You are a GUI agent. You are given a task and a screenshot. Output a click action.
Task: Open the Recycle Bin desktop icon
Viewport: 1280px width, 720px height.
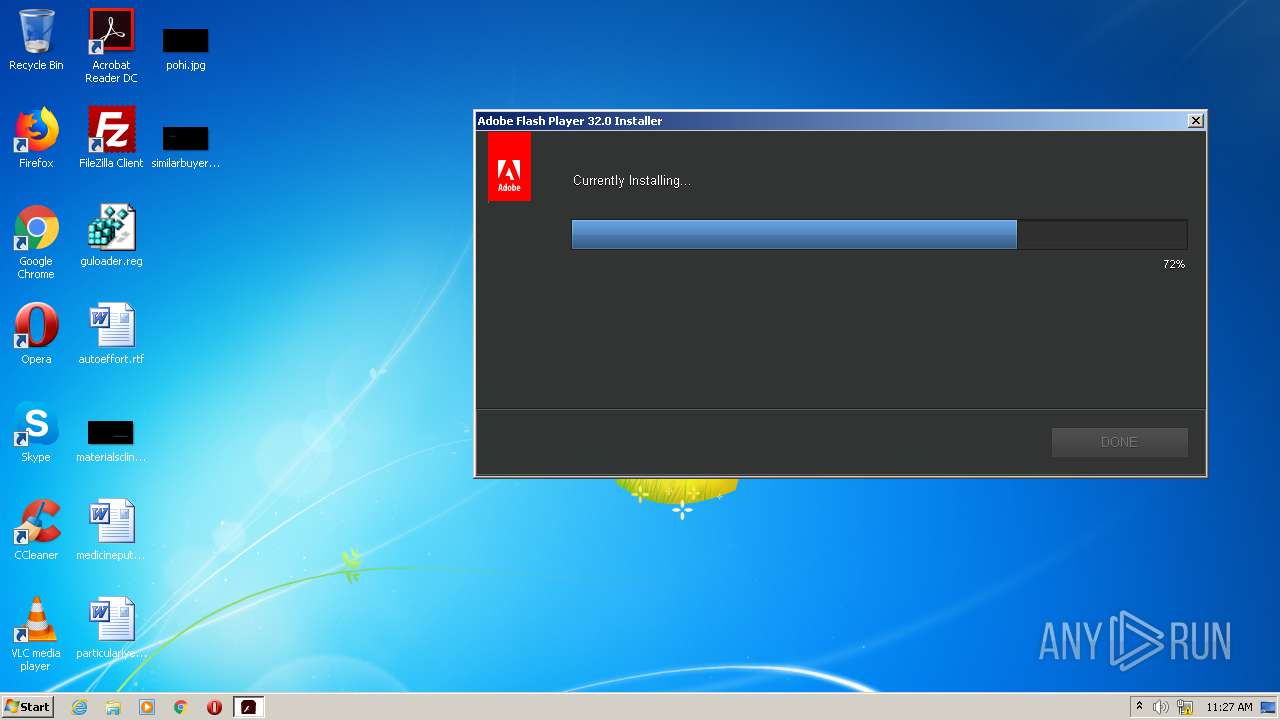(36, 40)
